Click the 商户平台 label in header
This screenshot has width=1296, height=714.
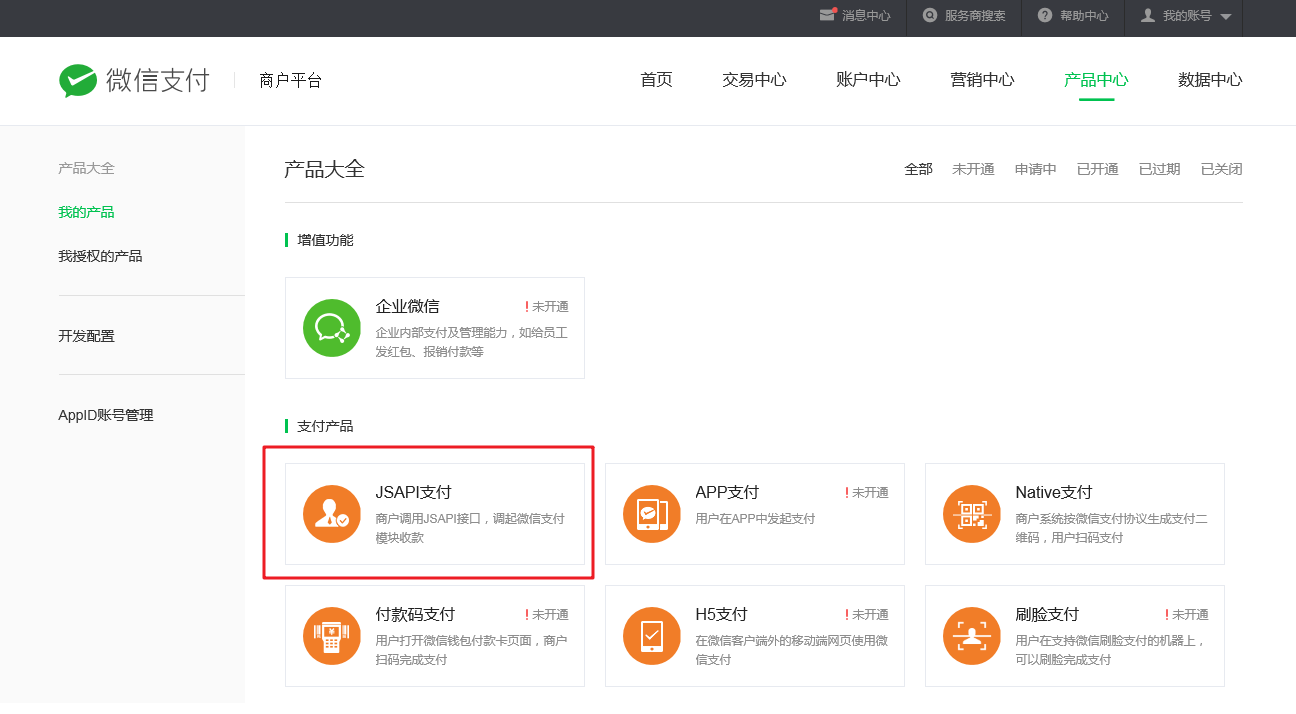(x=290, y=81)
